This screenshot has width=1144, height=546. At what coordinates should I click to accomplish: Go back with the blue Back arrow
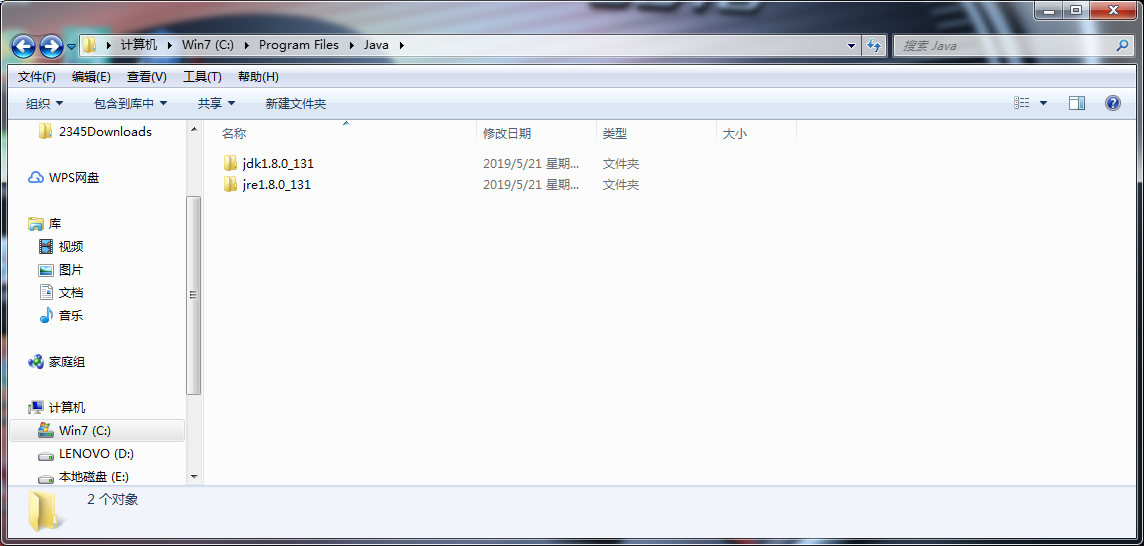click(x=23, y=47)
